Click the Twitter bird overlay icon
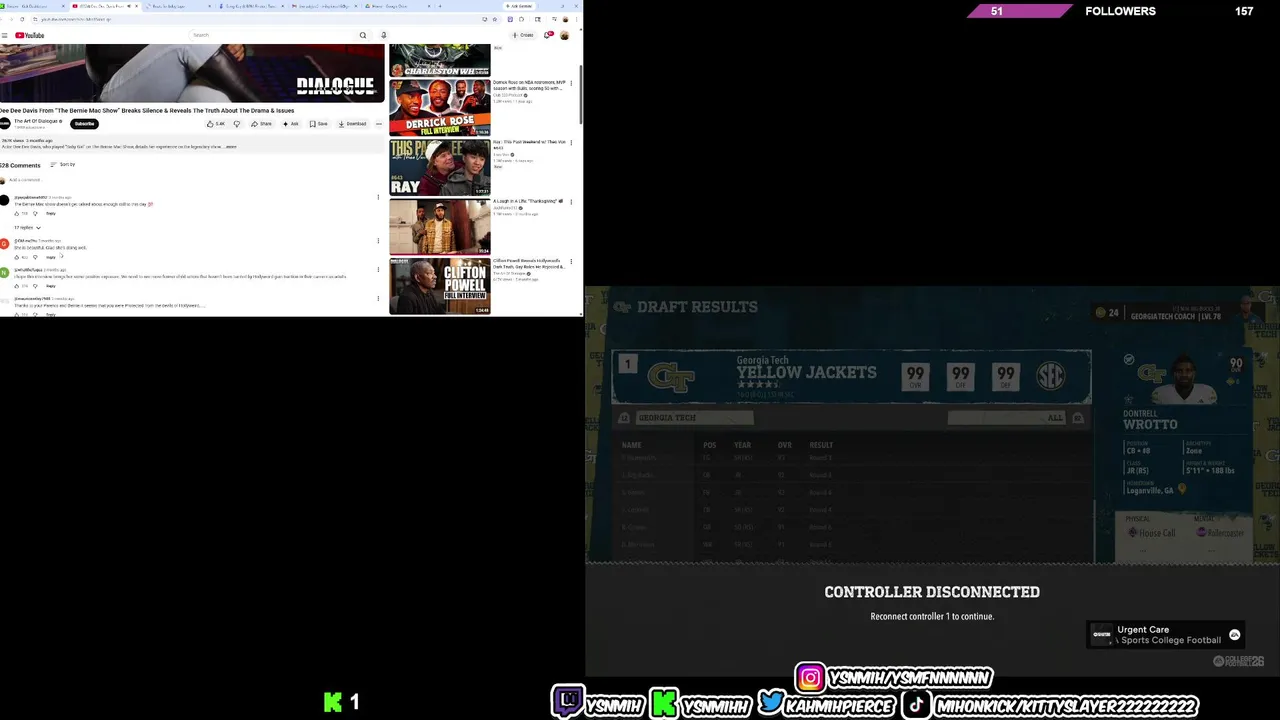Screen dimensions: 1280x720 click(x=770, y=702)
